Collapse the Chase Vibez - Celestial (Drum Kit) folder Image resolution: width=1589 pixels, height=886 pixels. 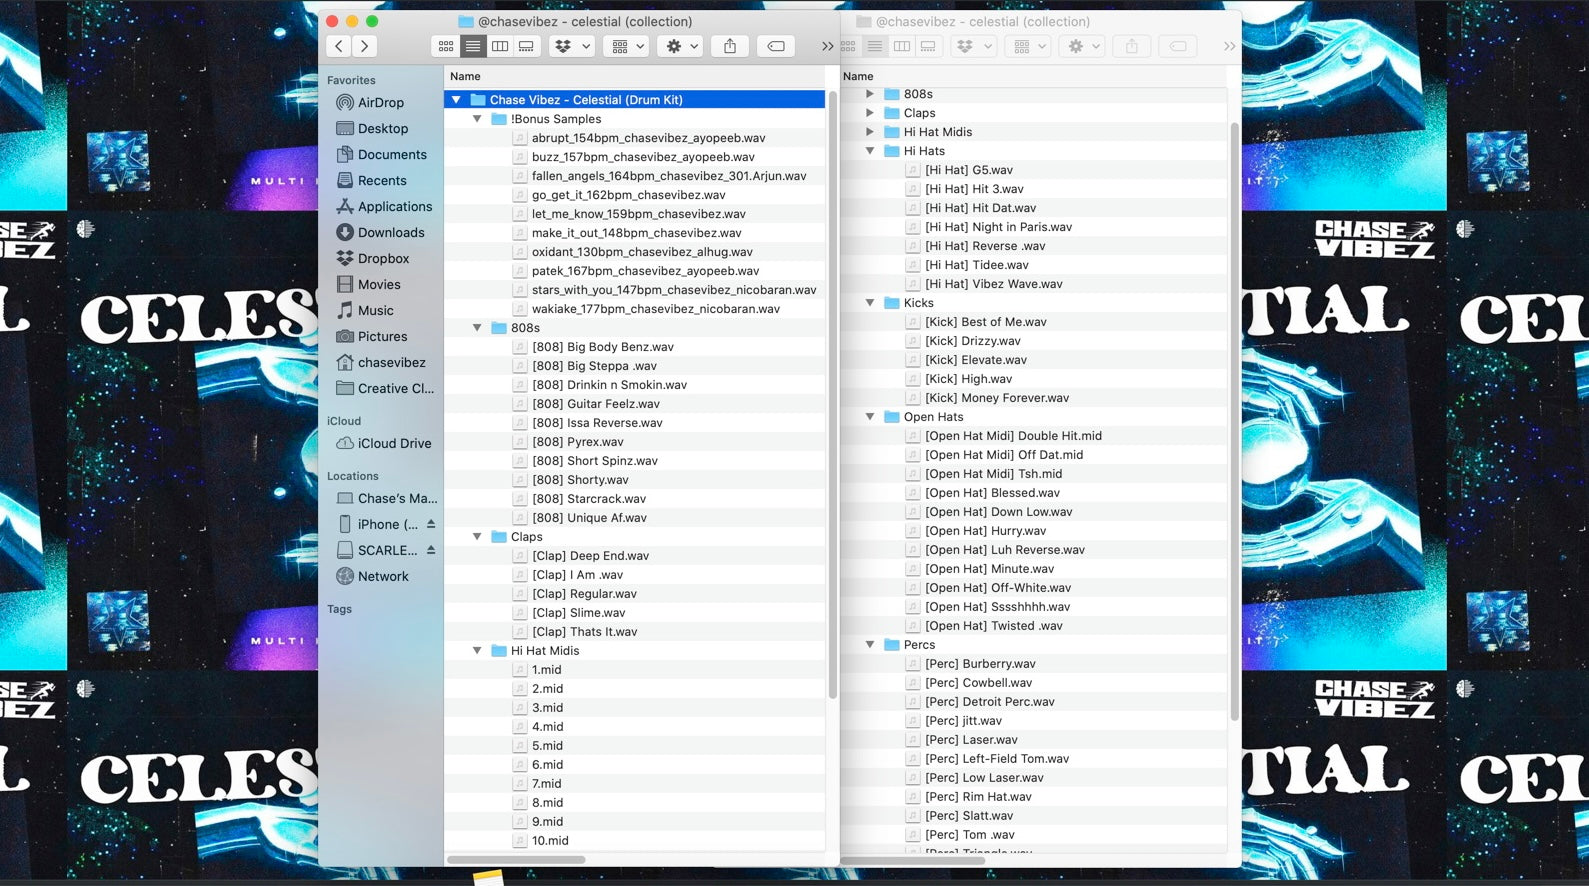(456, 100)
